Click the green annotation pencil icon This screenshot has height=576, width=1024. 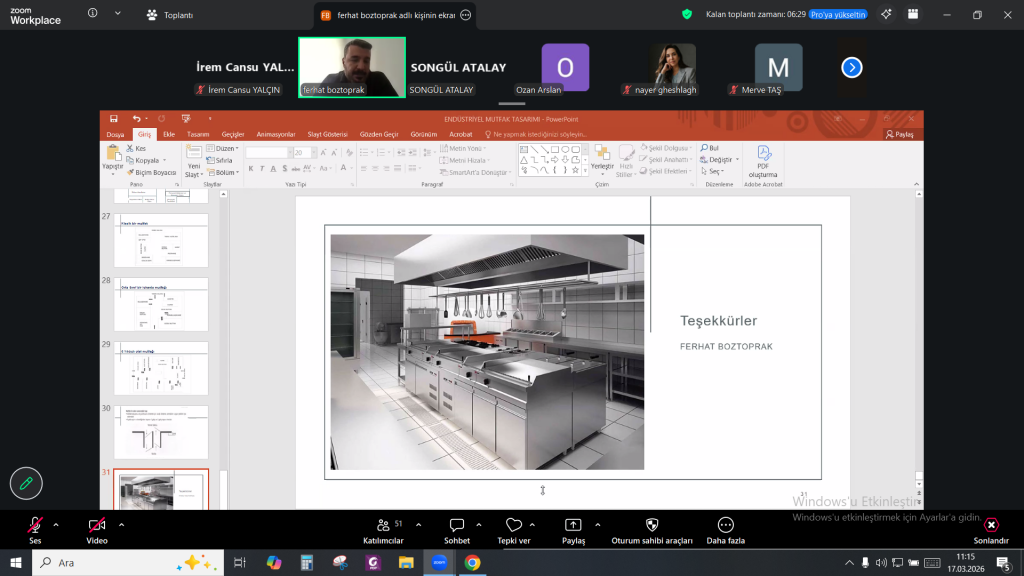(x=26, y=483)
